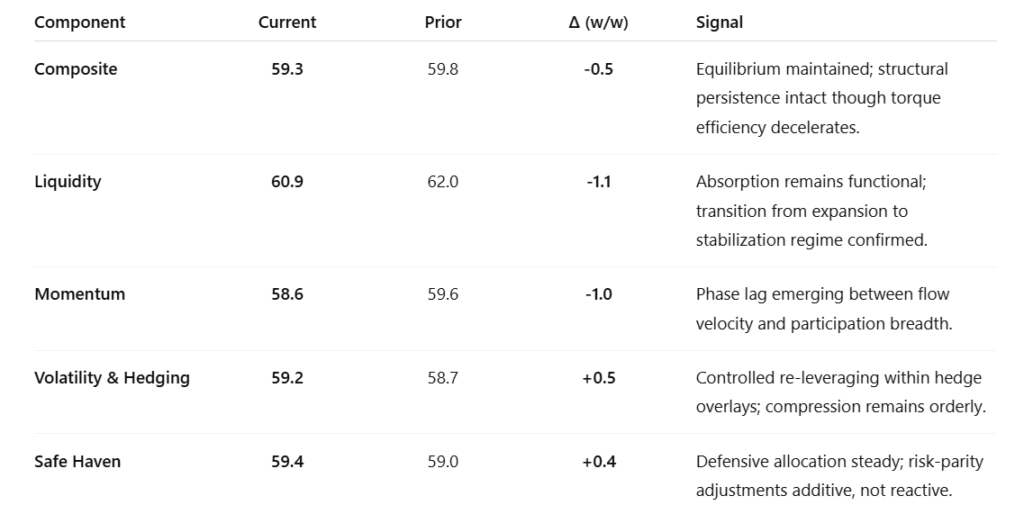Click the Composite current value 59.3
The height and width of the screenshot is (514, 1024).
tap(287, 69)
